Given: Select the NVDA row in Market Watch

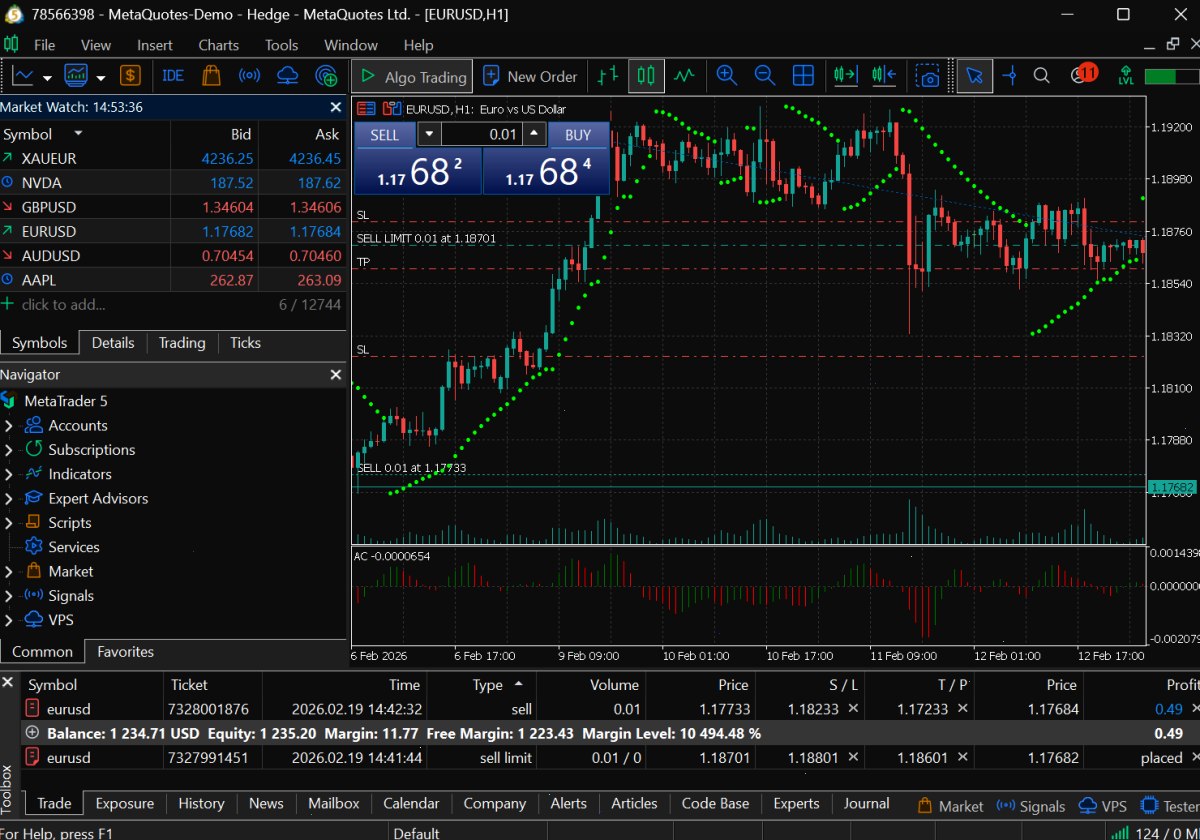Looking at the screenshot, I should (x=173, y=183).
